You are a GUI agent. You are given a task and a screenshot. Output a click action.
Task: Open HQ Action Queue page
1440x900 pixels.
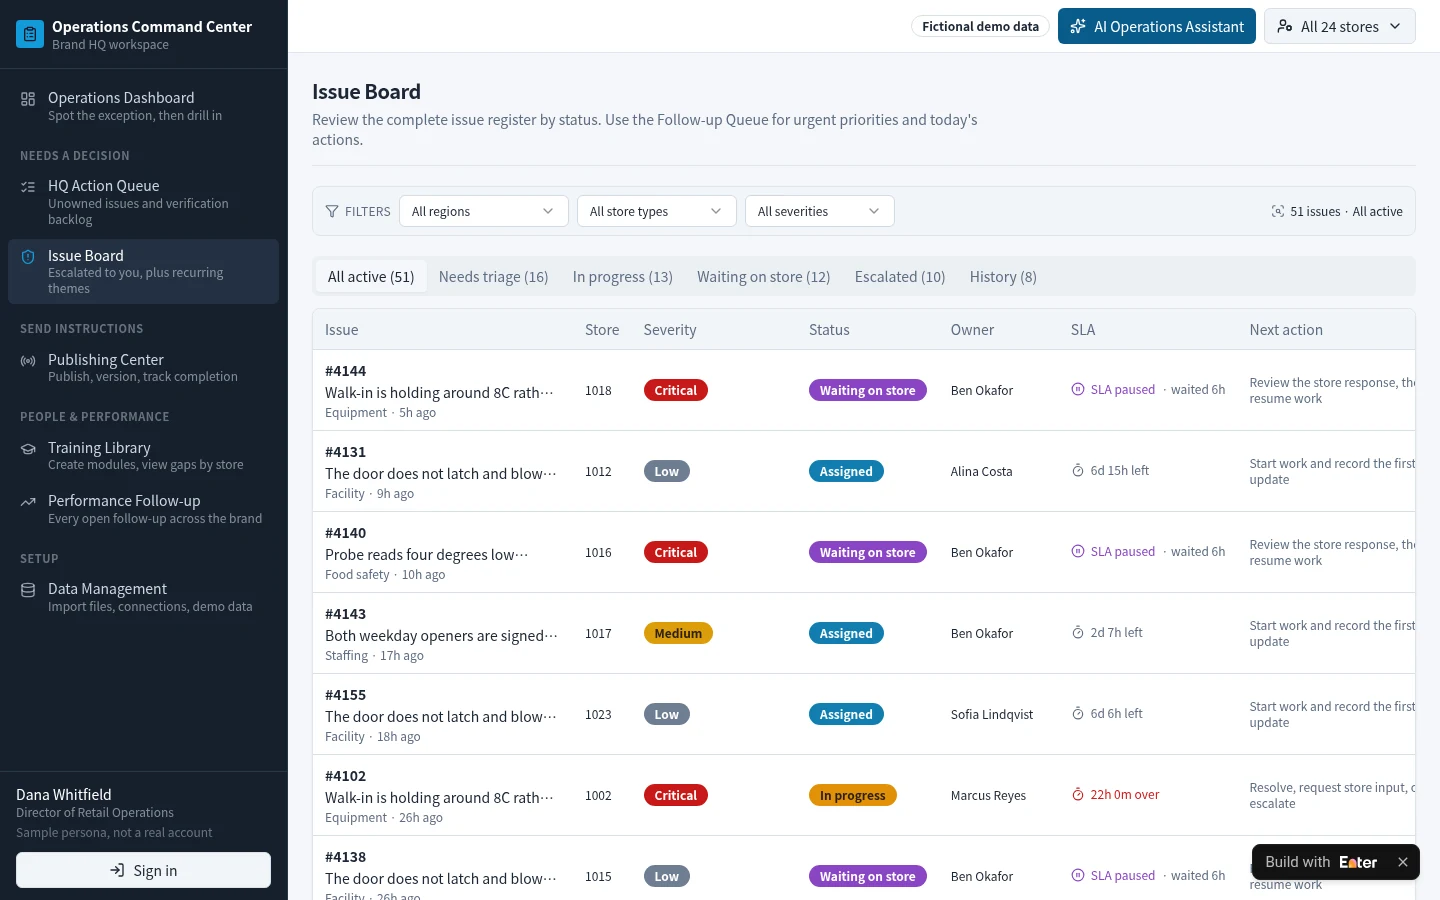pyautogui.click(x=143, y=202)
